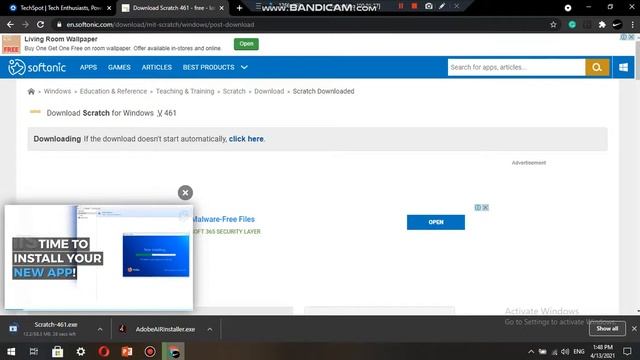Screen dimensions: 640x360
Task: Open Task View on the taskbar
Action: pos(34,351)
